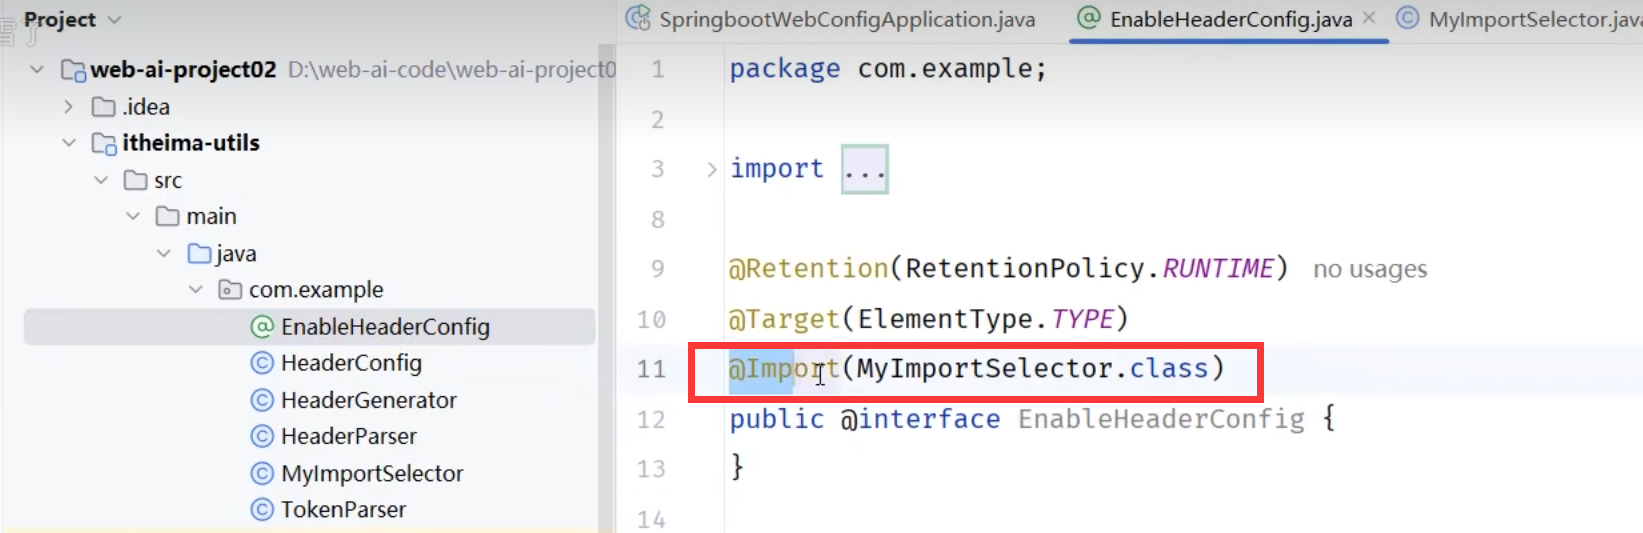Open the Project view dropdown
This screenshot has width=1643, height=533.
click(114, 20)
